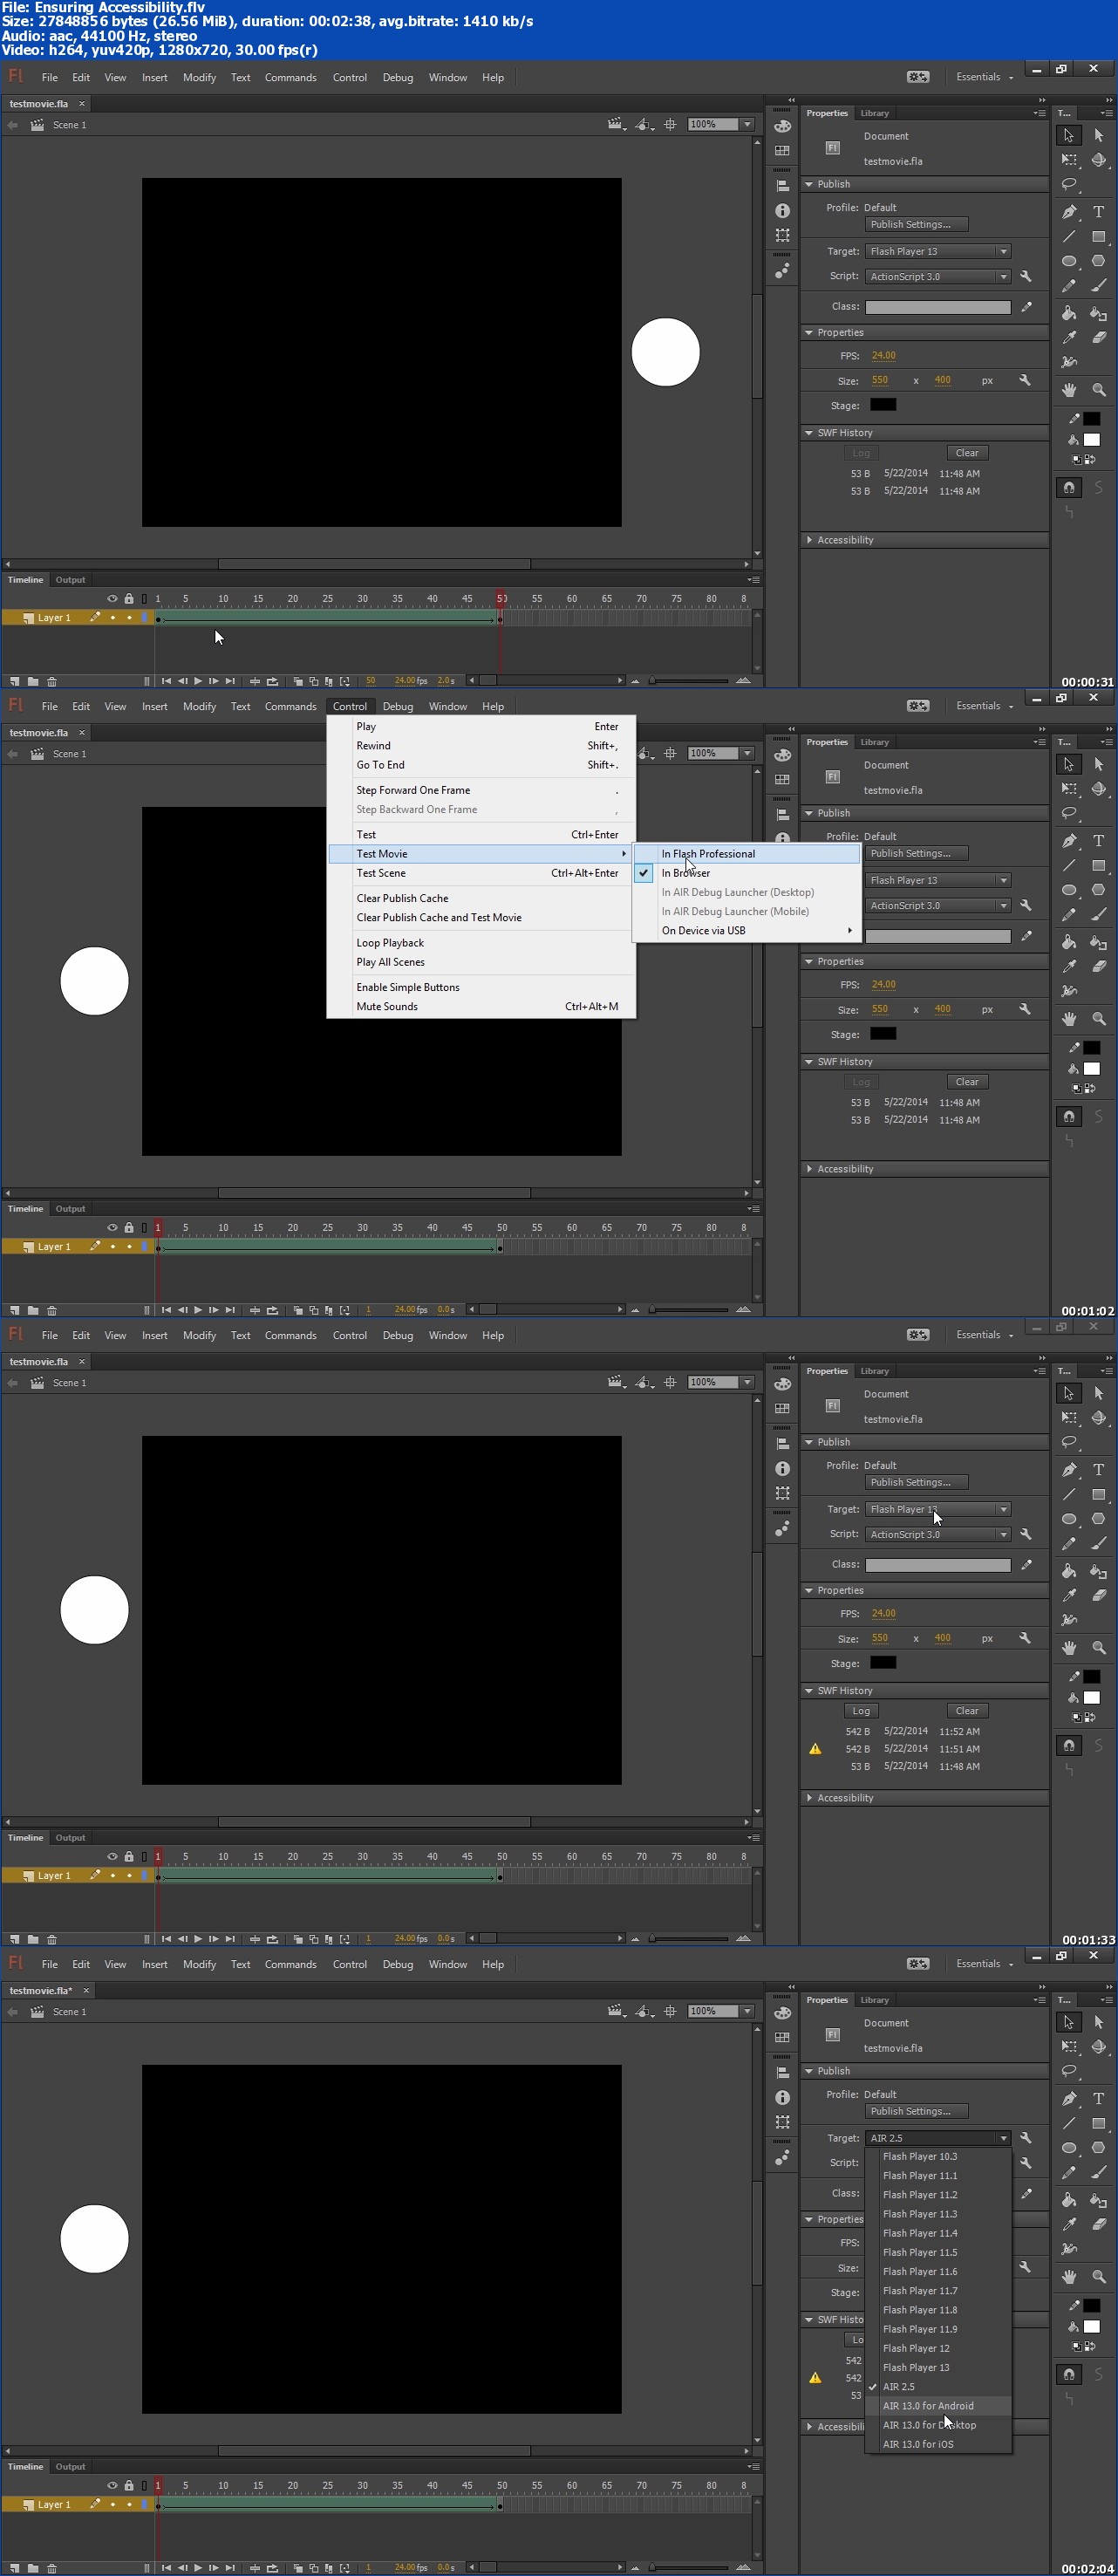
Task: Select the Line tool in the 00:01:02 frame
Action: pyautogui.click(x=1069, y=866)
